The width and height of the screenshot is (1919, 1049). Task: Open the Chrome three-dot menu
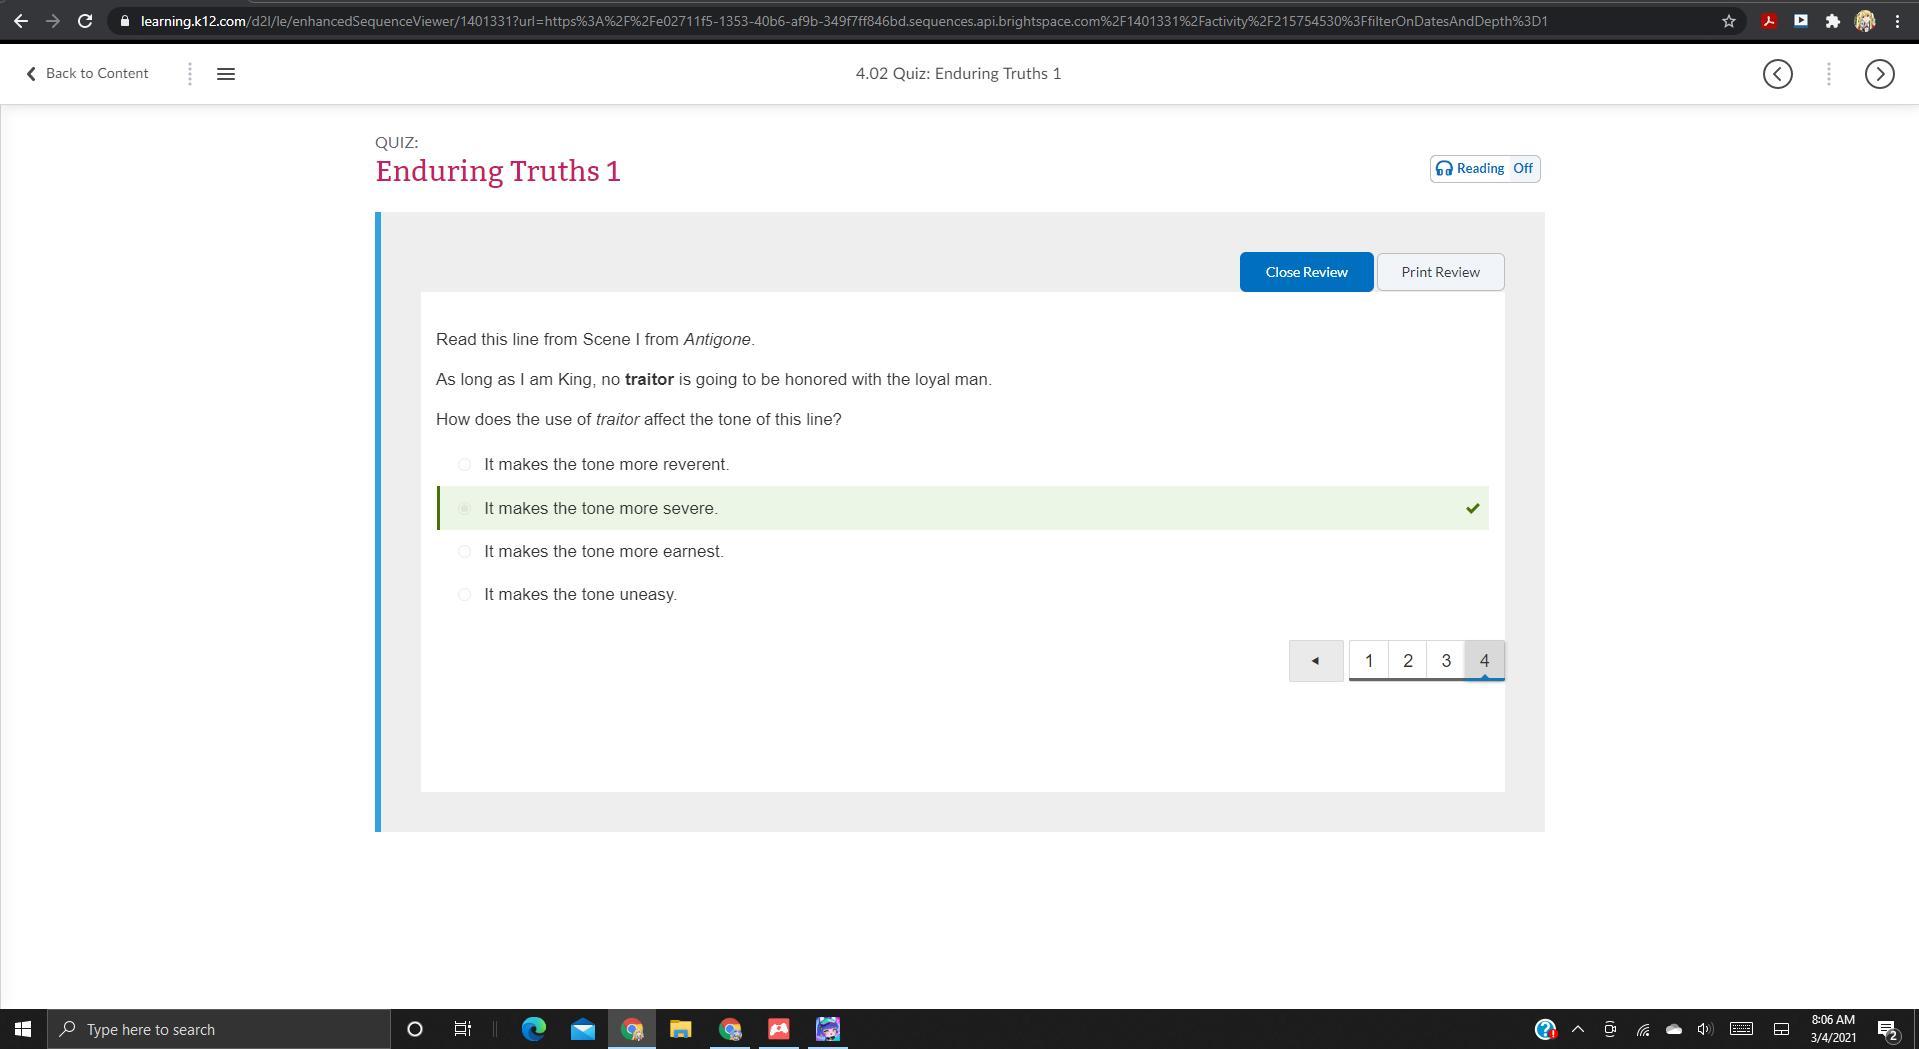click(x=1897, y=21)
